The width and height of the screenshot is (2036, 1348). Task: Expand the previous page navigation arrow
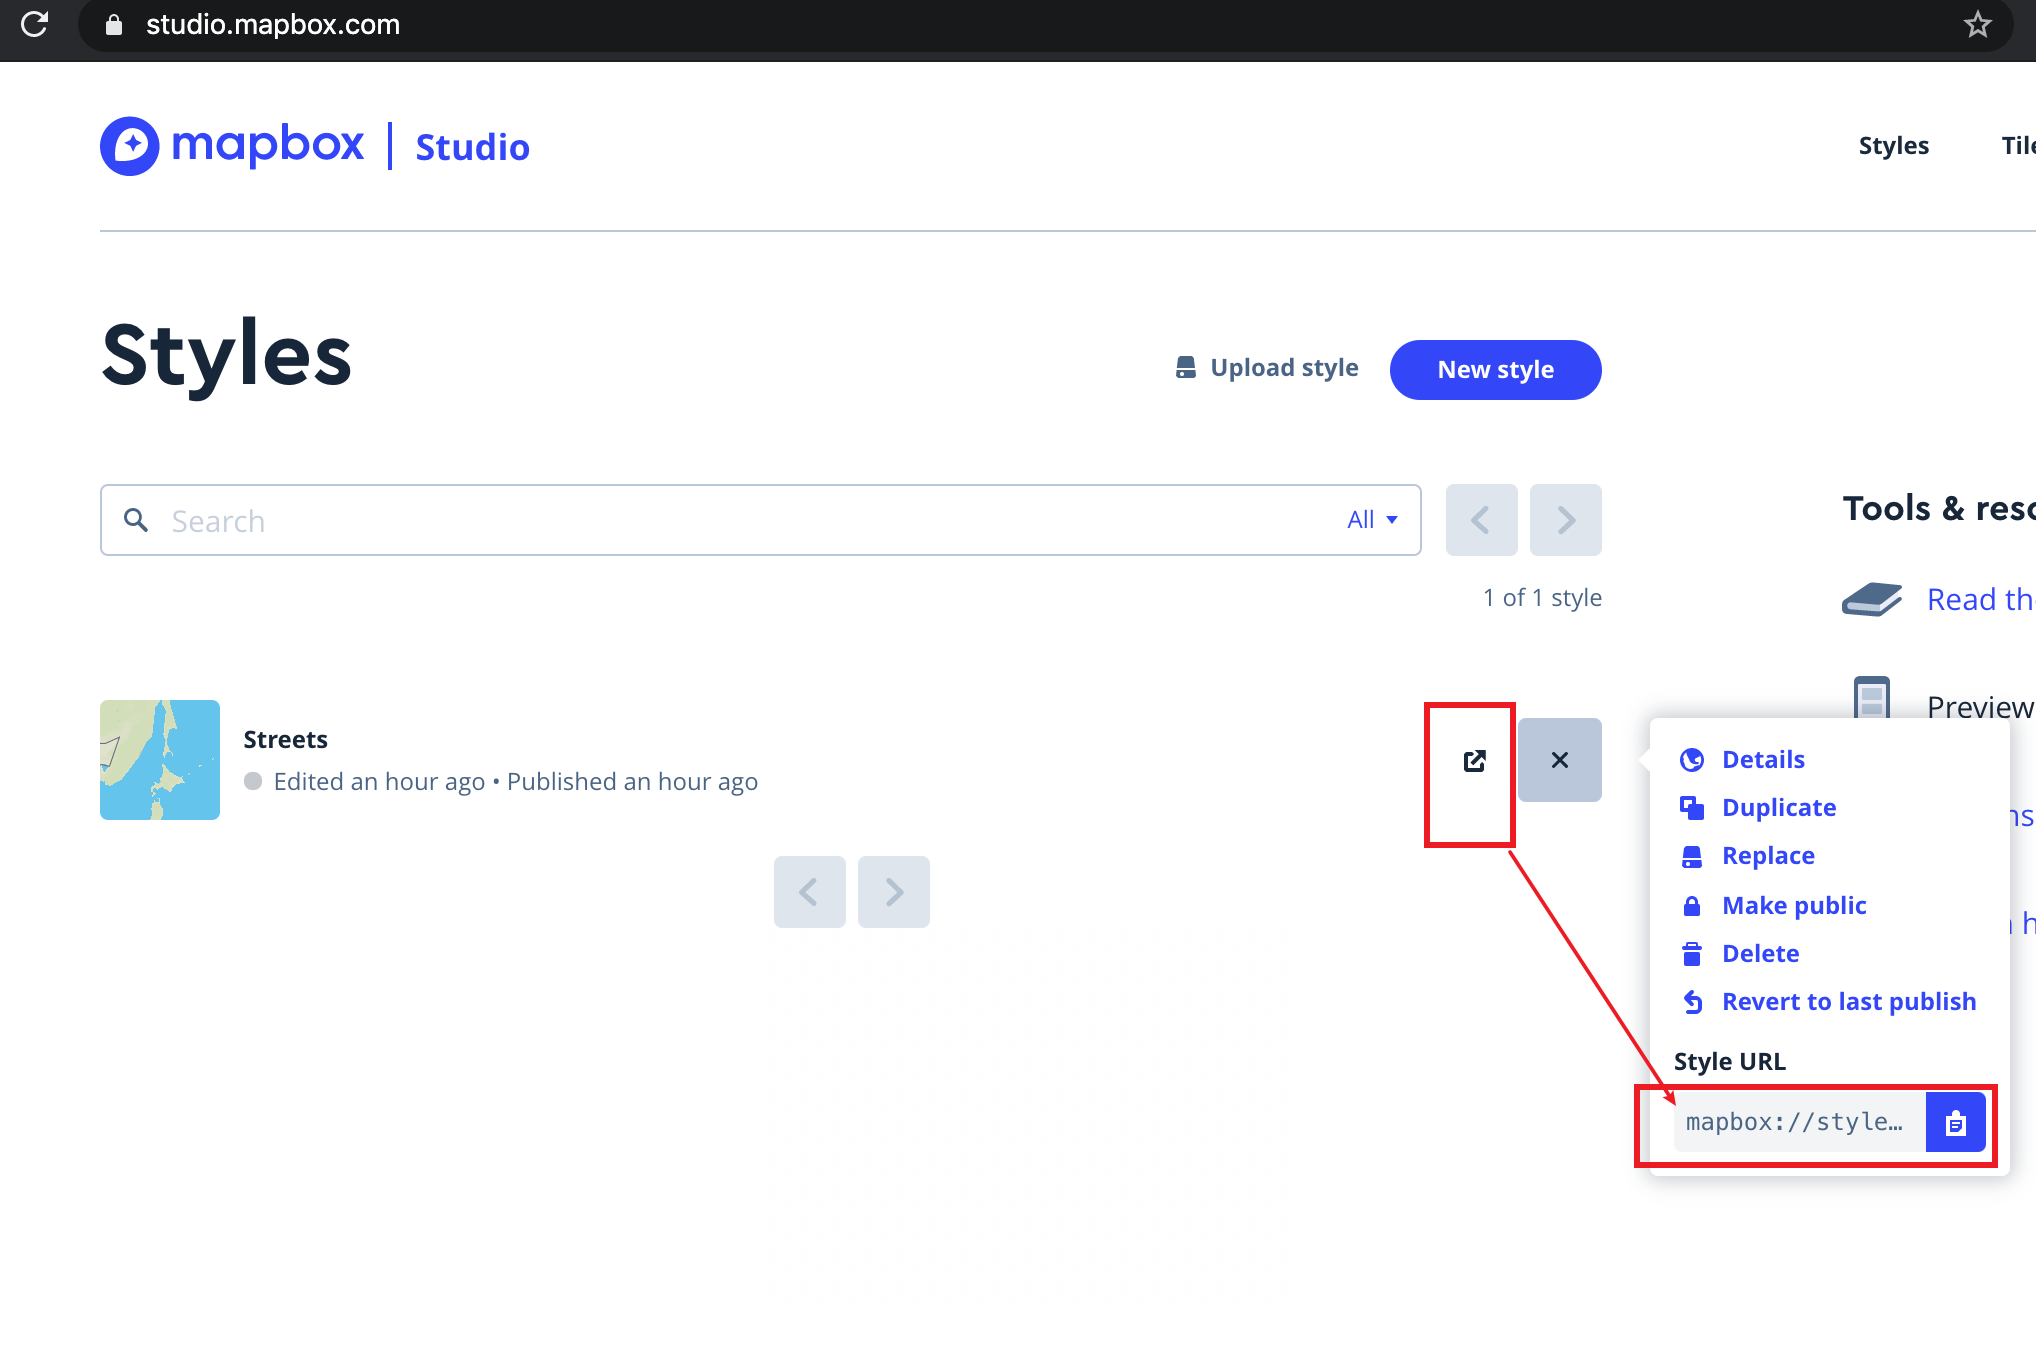pyautogui.click(x=1480, y=519)
